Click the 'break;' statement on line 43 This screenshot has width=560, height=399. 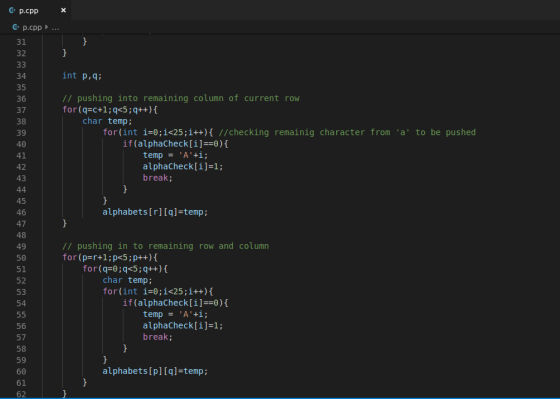coord(158,178)
